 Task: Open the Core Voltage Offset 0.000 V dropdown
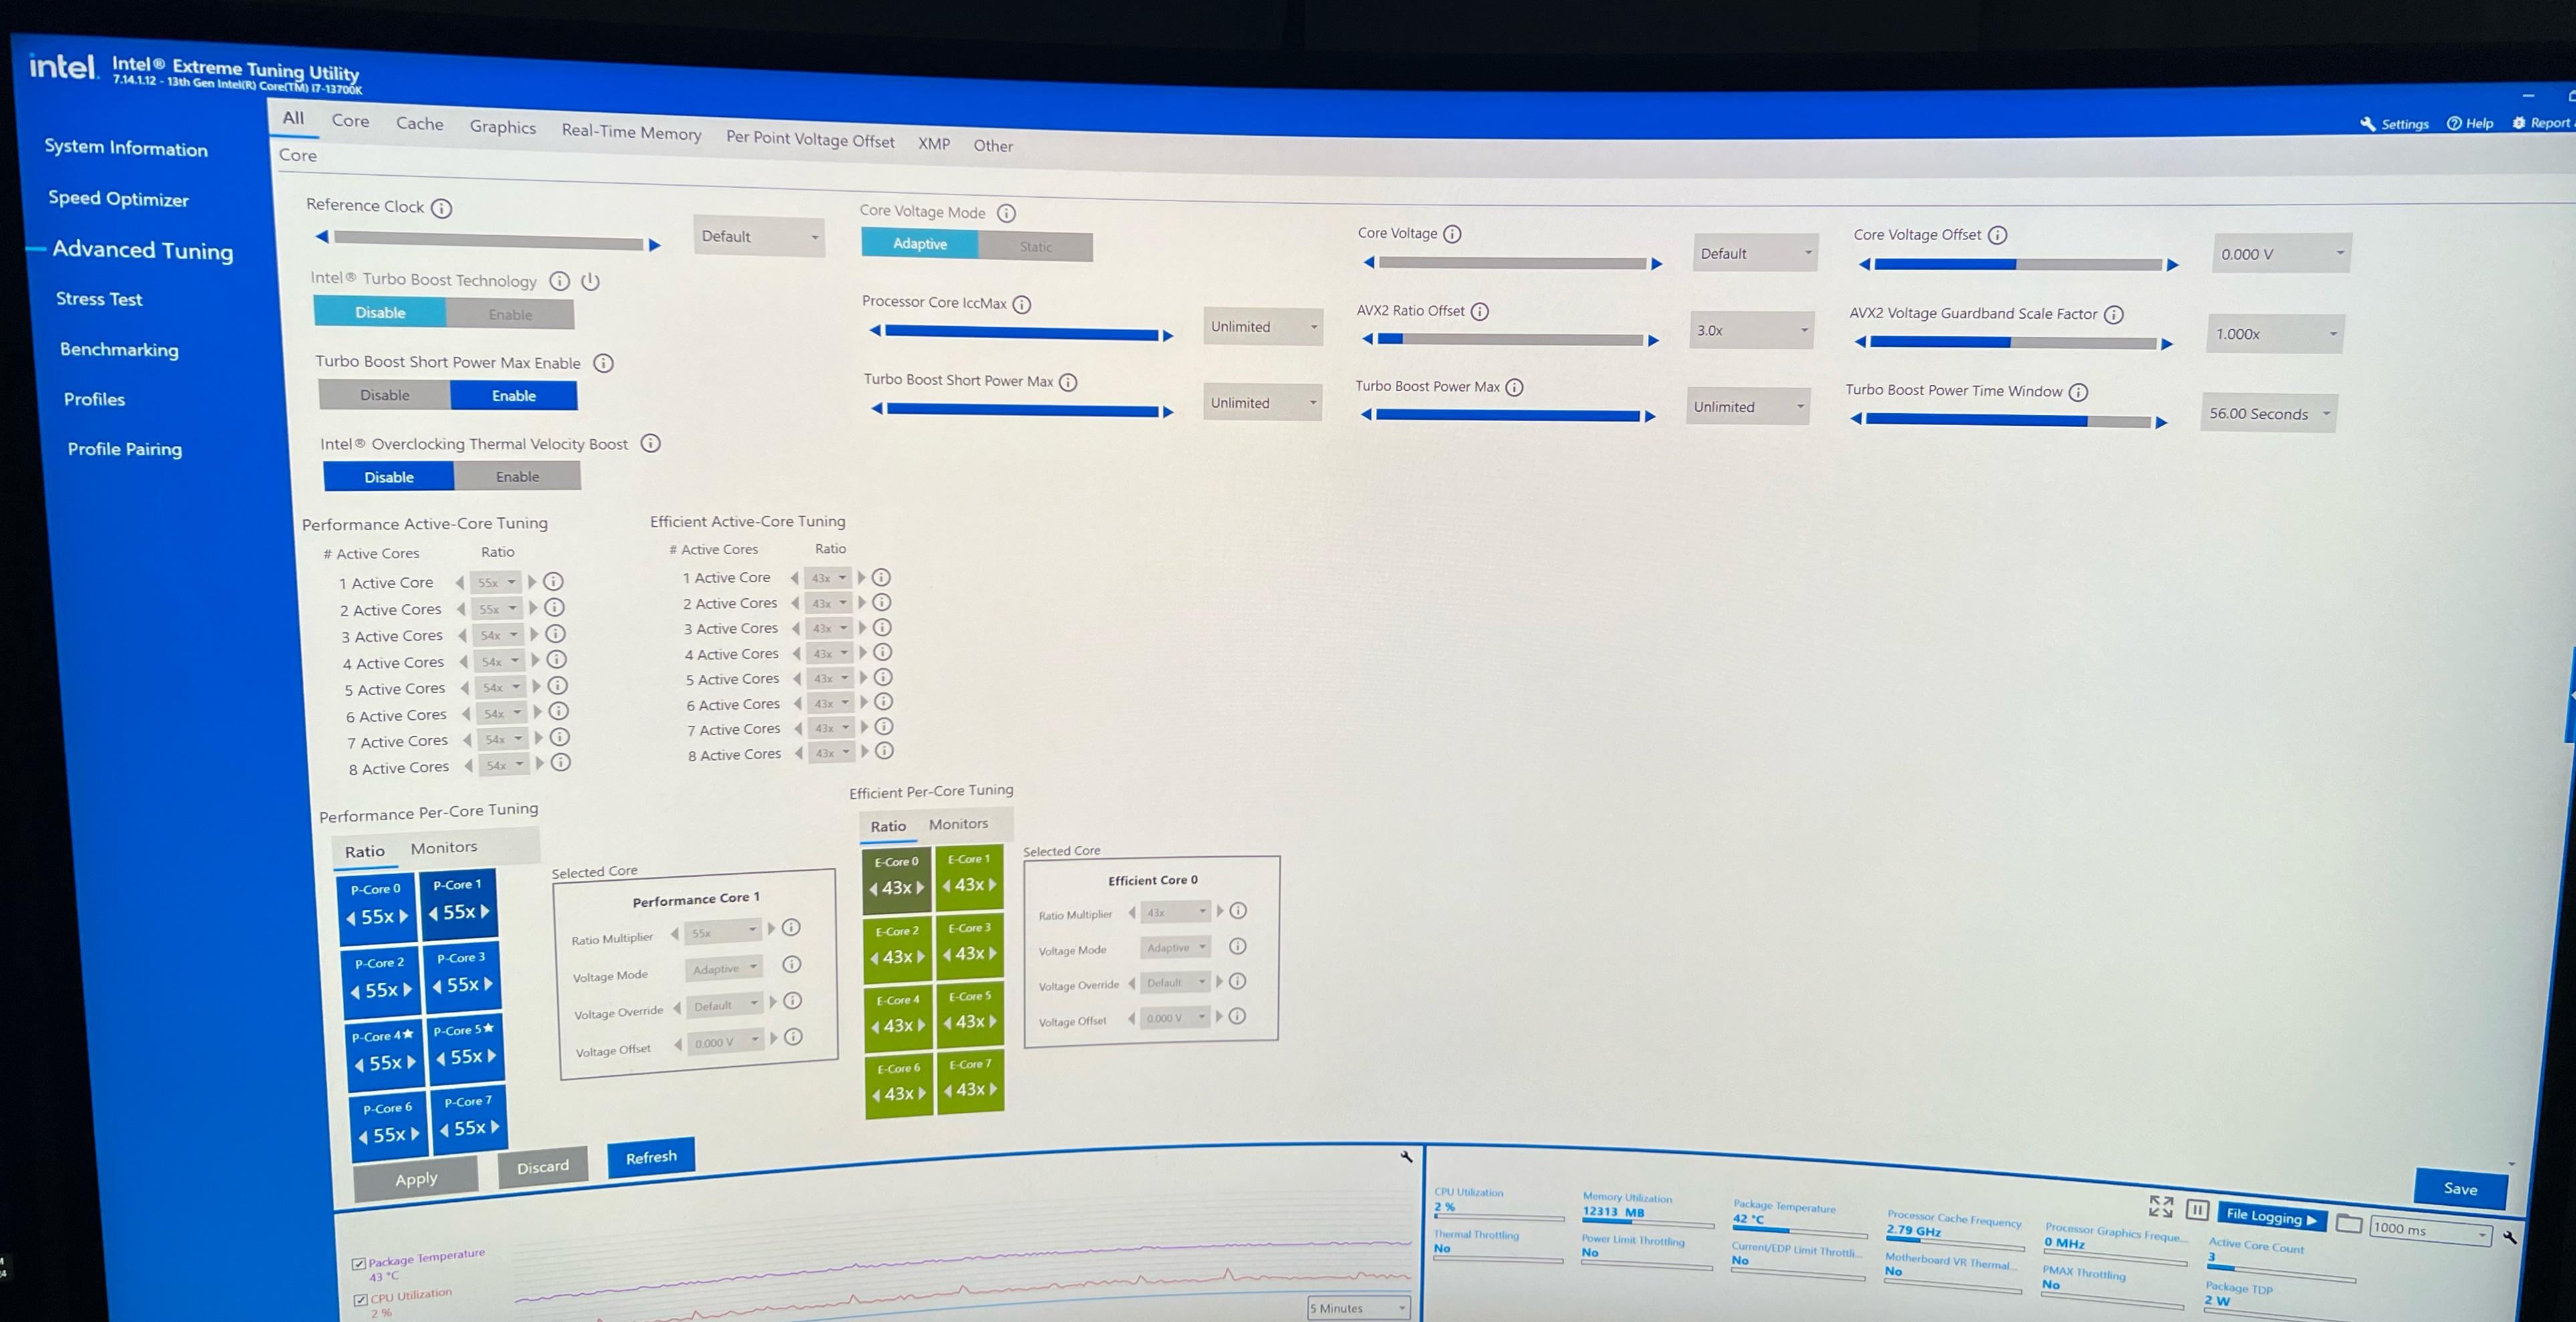[2281, 254]
